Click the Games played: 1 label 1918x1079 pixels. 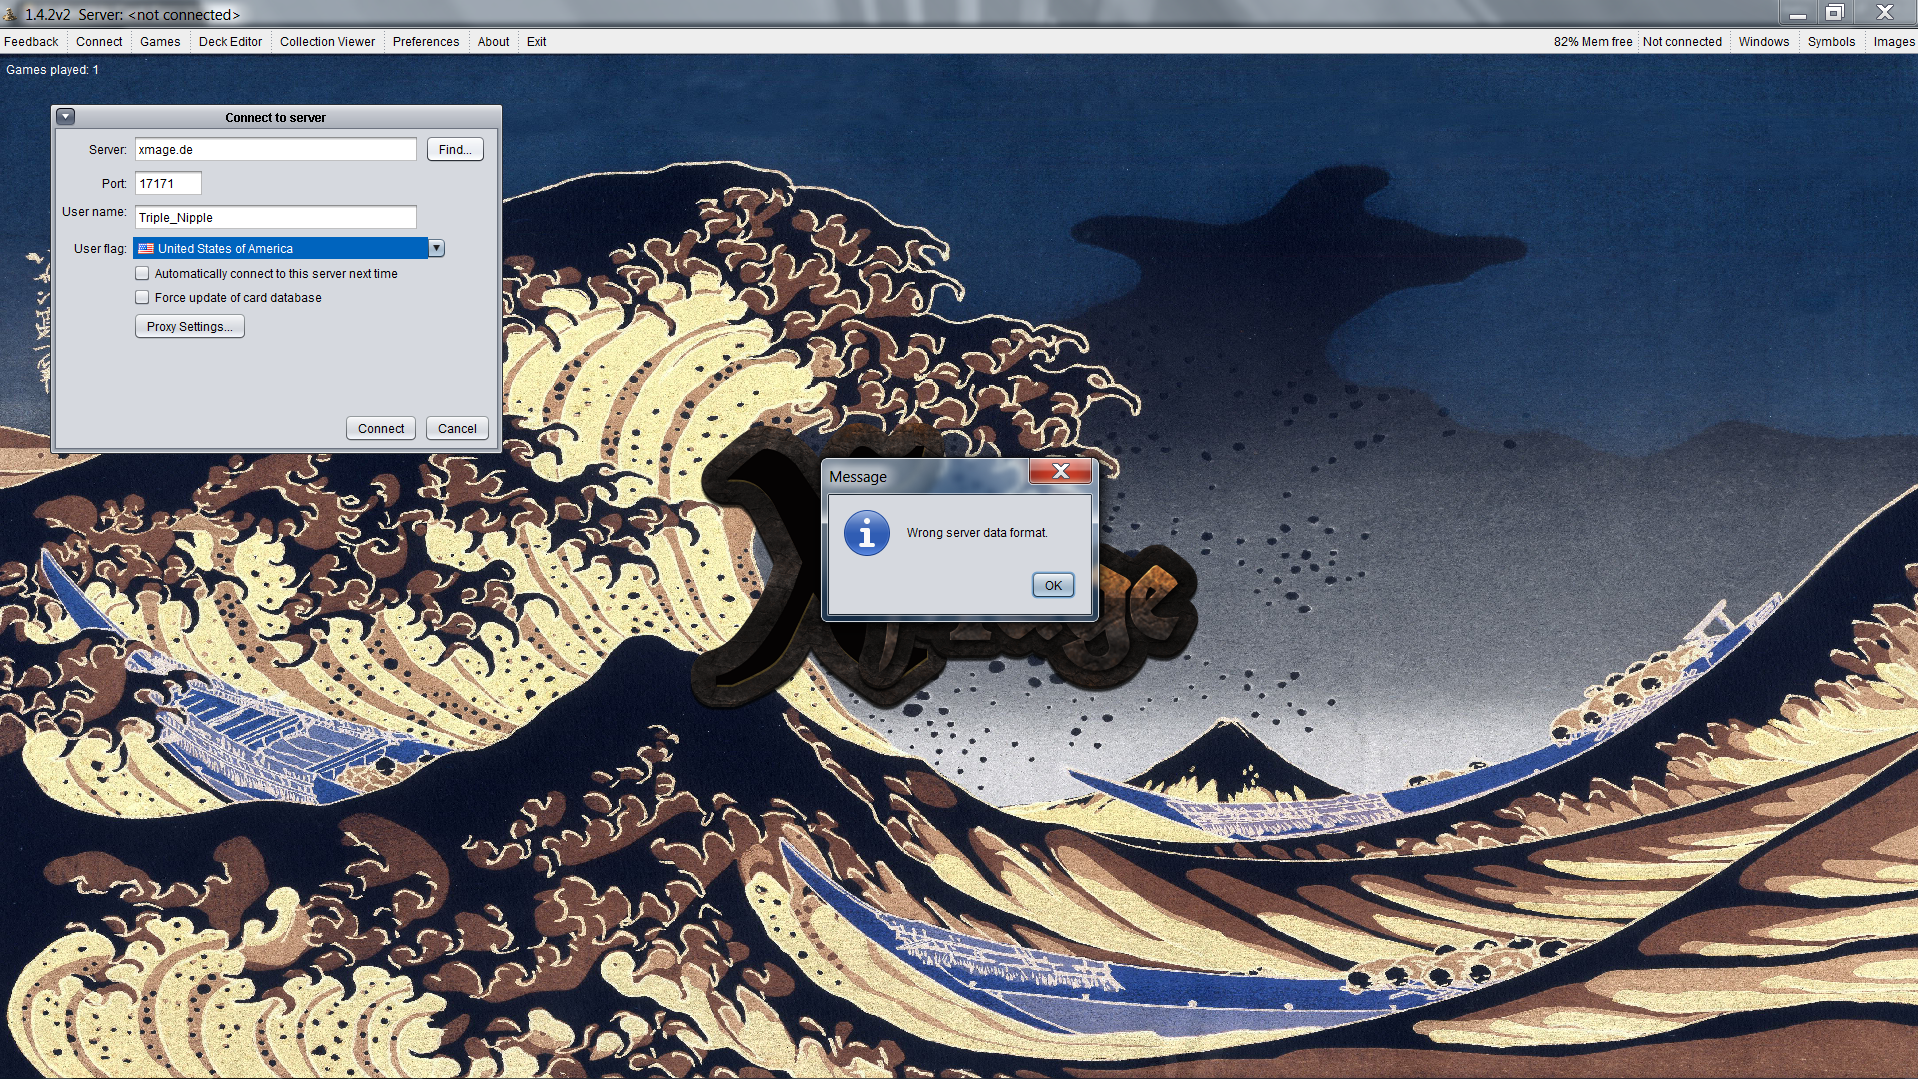tap(52, 69)
